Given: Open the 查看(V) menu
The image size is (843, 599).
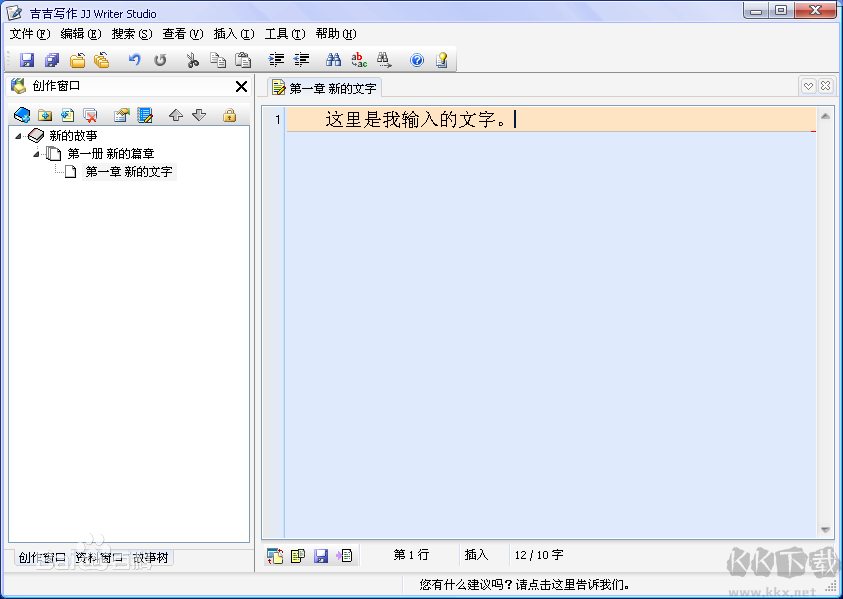Looking at the screenshot, I should (183, 34).
